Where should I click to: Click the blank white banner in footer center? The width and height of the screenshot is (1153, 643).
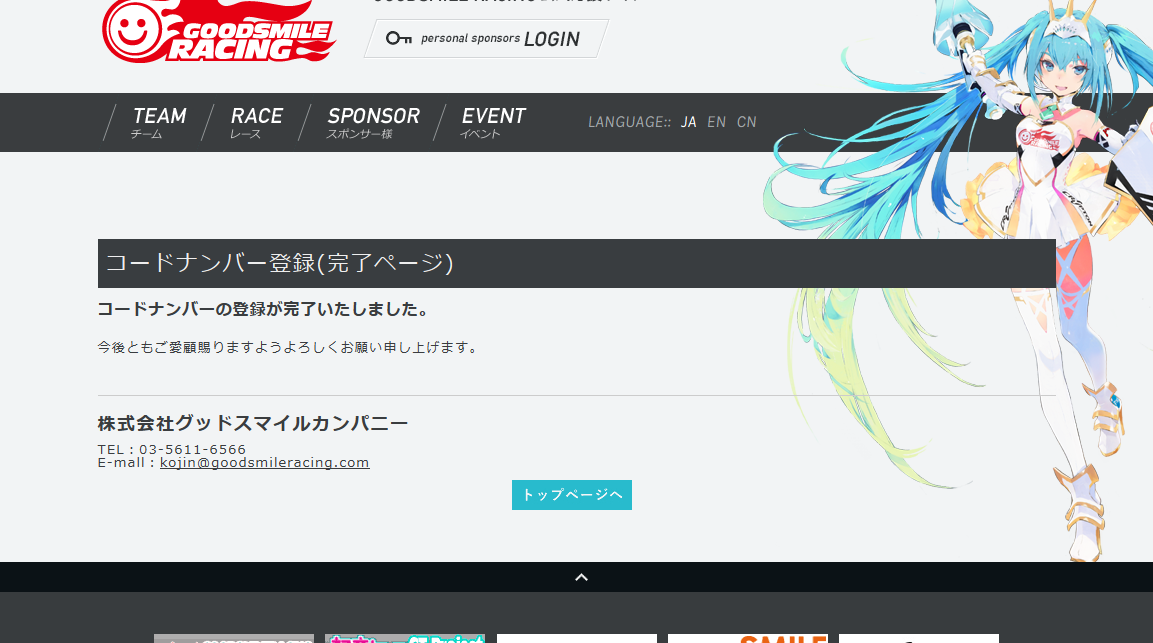tap(576, 638)
